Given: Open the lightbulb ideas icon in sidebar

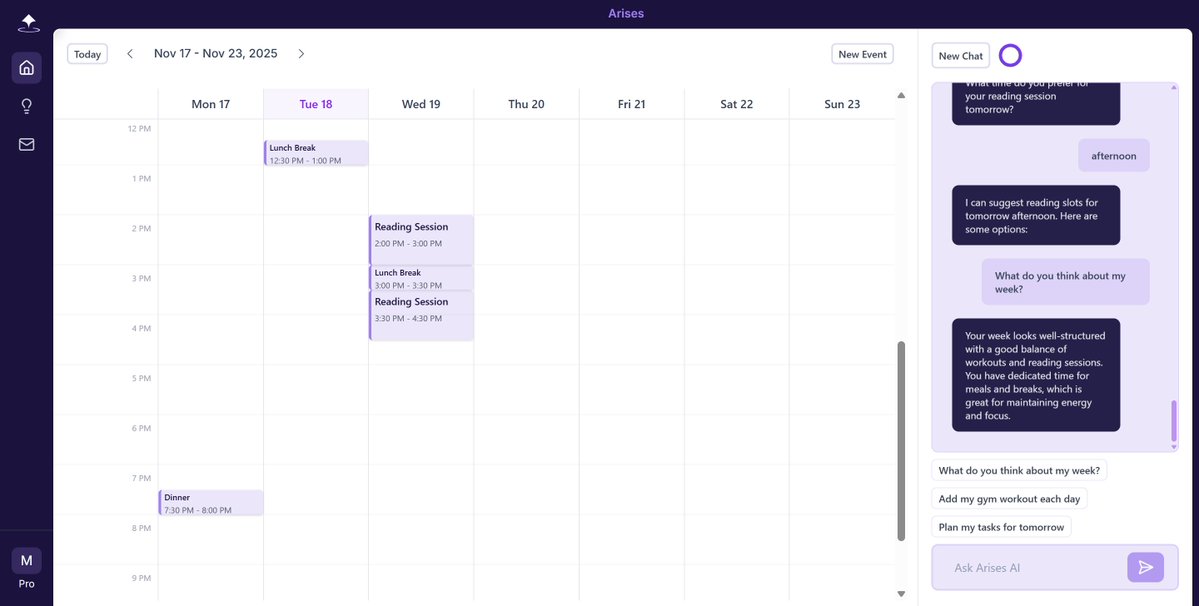Looking at the screenshot, I should [27, 106].
